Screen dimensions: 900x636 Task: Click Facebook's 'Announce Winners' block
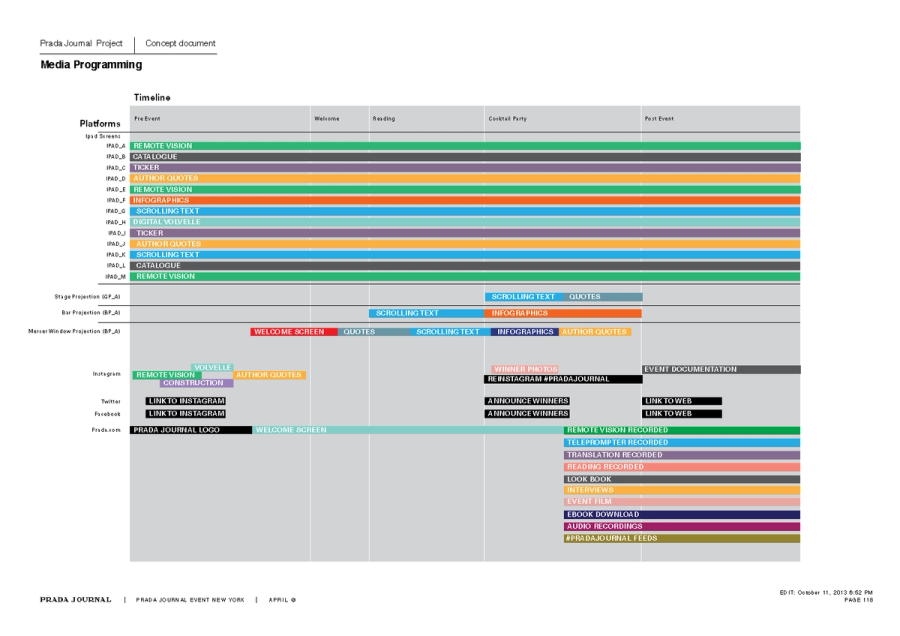[x=527, y=413]
